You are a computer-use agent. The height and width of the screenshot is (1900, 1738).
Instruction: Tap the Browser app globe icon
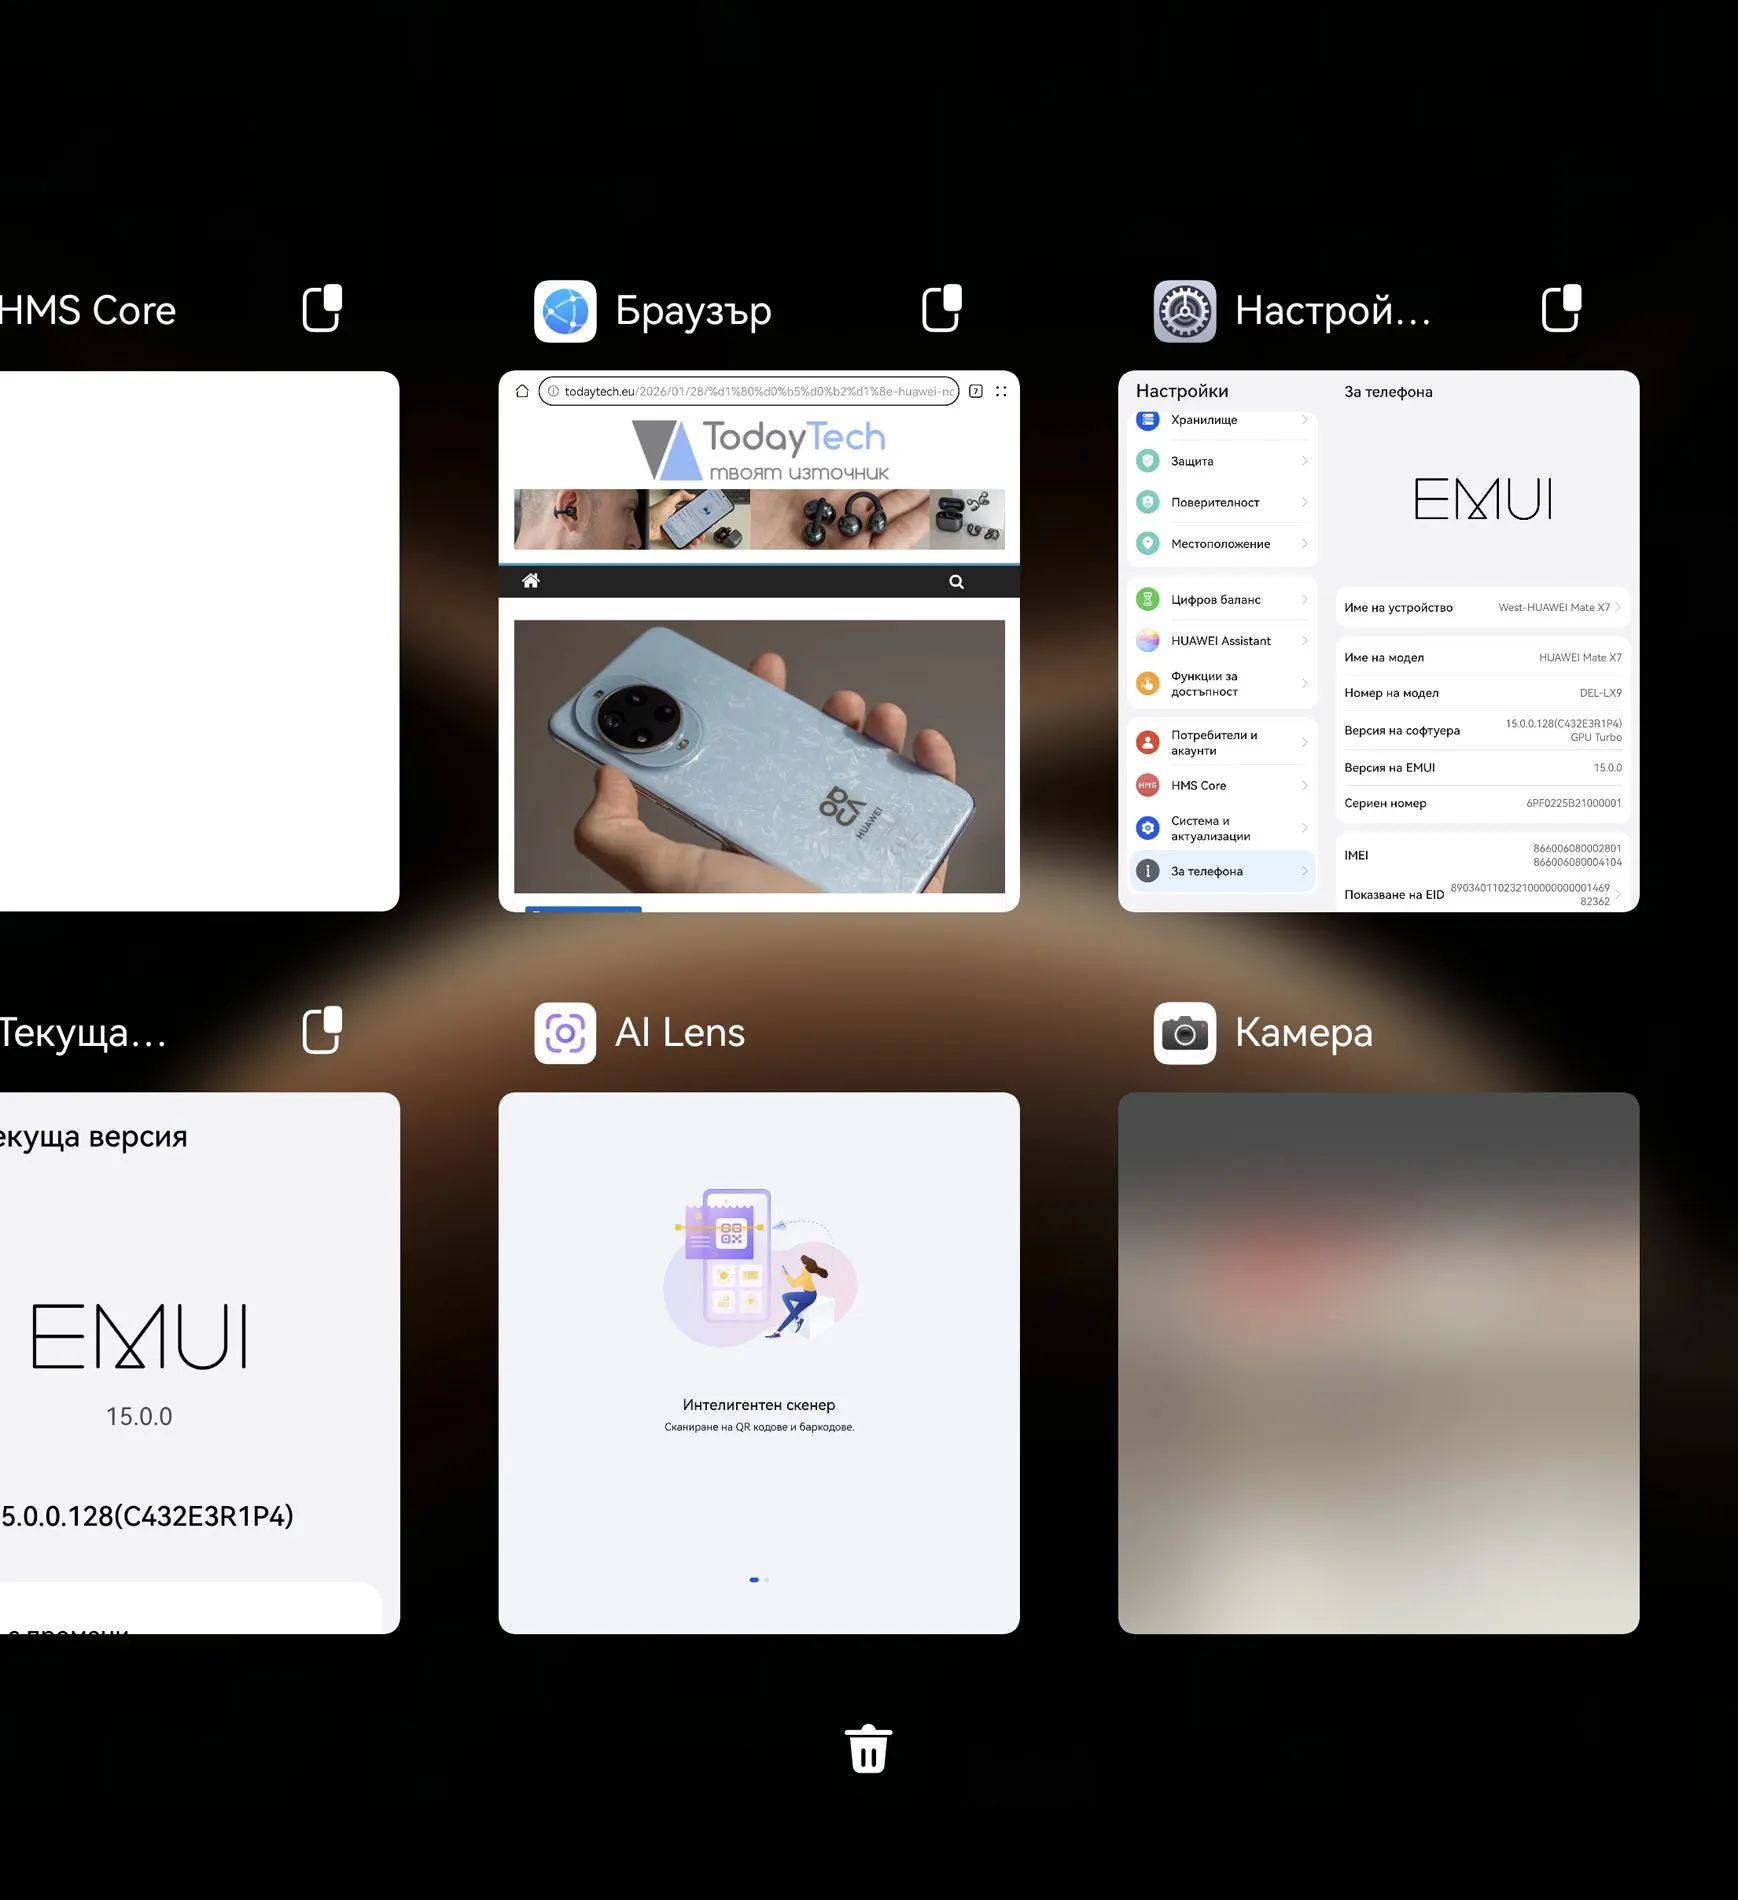(565, 311)
